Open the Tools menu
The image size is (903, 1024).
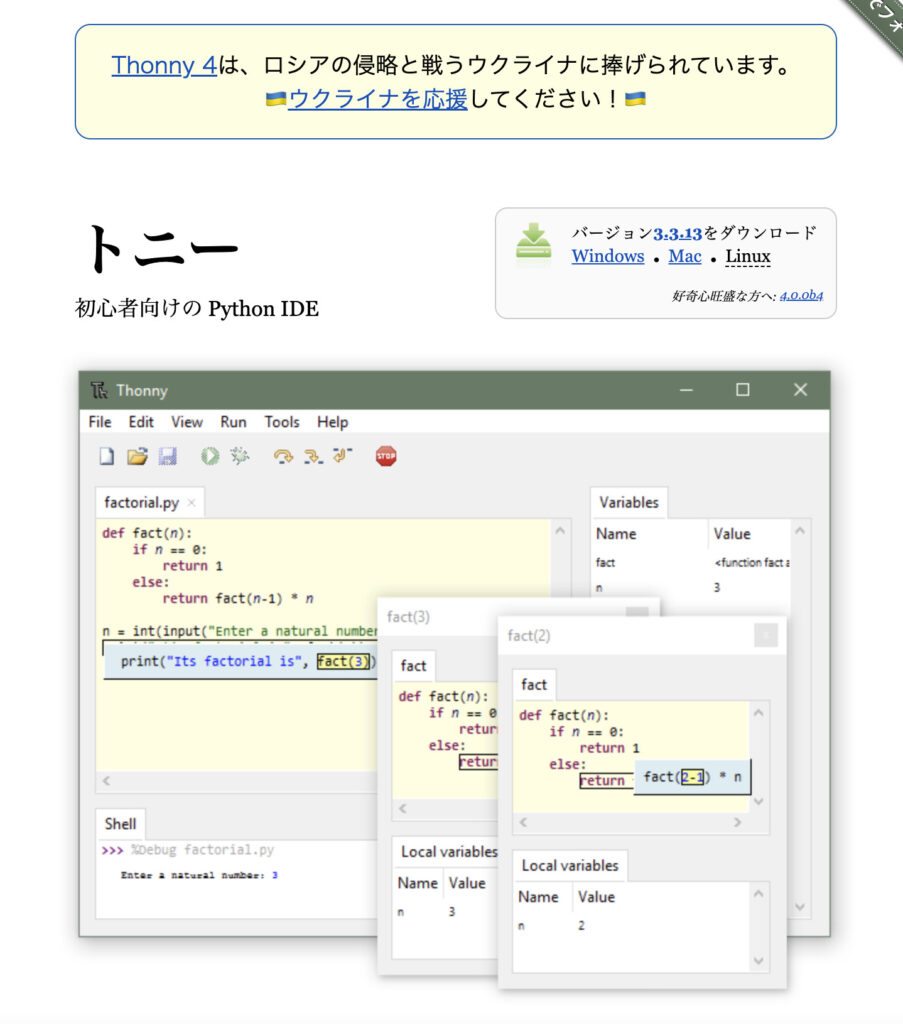point(281,422)
